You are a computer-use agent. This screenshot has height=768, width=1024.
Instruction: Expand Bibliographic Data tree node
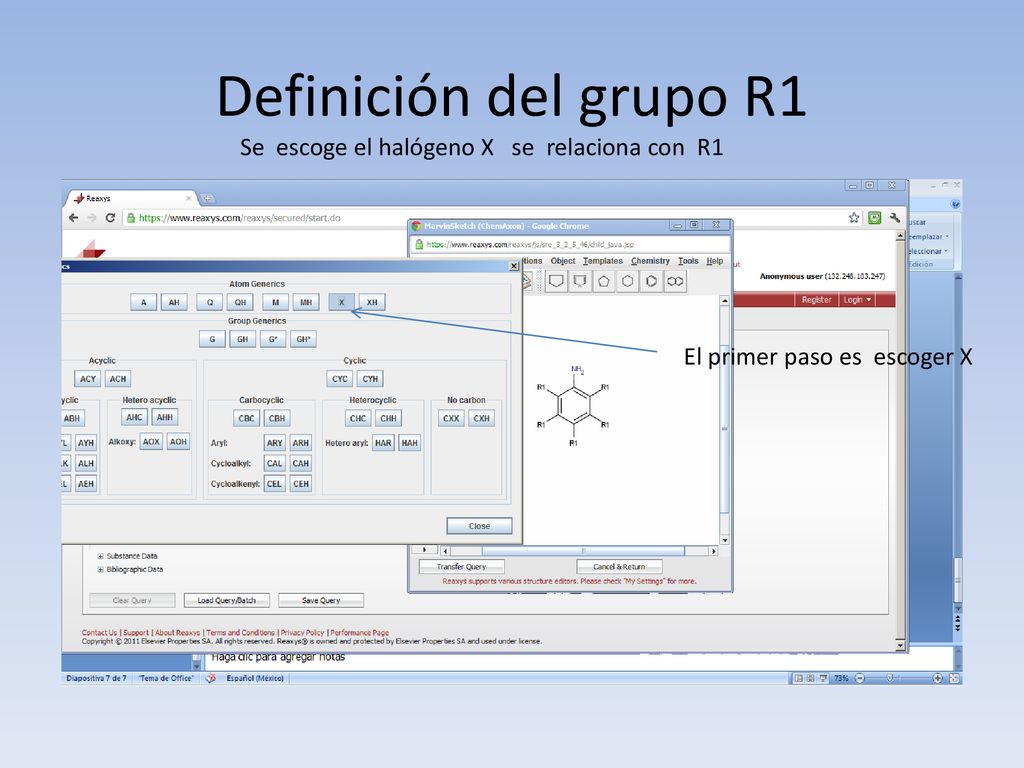tap(101, 569)
